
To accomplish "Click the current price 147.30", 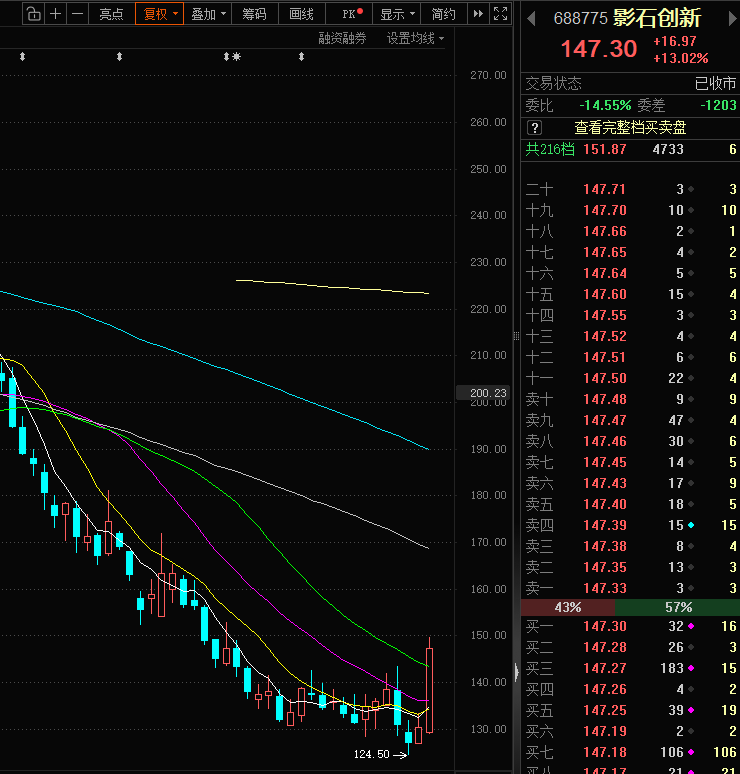I will point(599,49).
